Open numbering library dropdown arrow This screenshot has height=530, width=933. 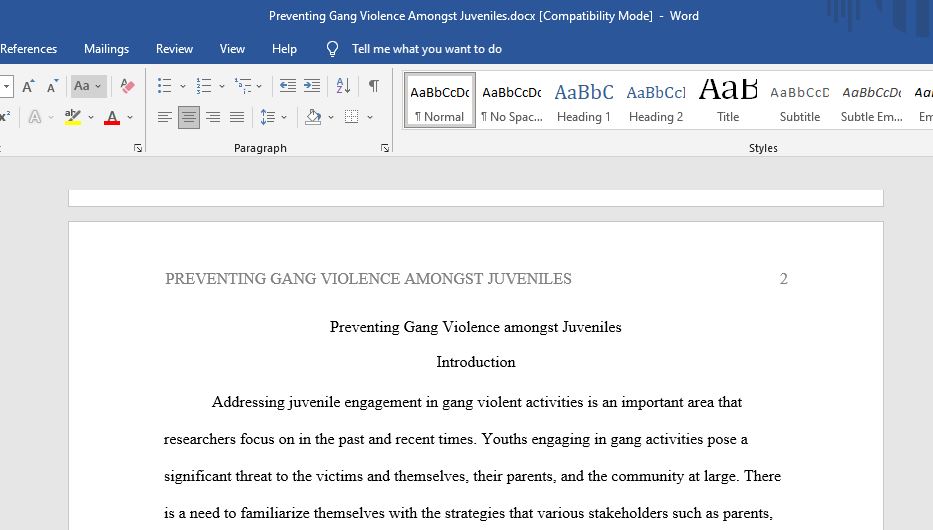(x=222, y=86)
